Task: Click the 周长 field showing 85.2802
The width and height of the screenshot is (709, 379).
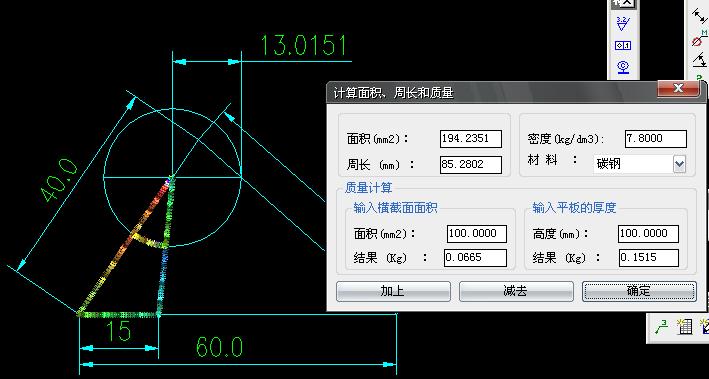Action: [x=471, y=165]
